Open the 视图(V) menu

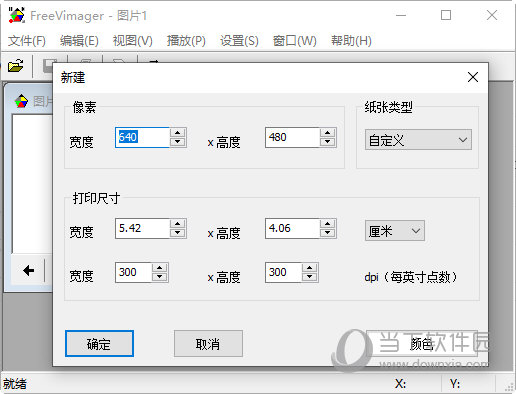pos(133,41)
